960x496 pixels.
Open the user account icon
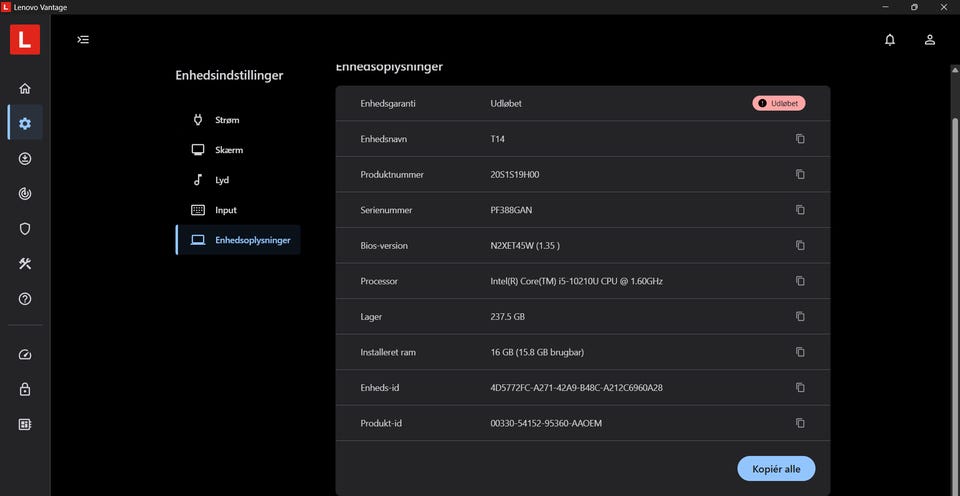[x=929, y=40]
